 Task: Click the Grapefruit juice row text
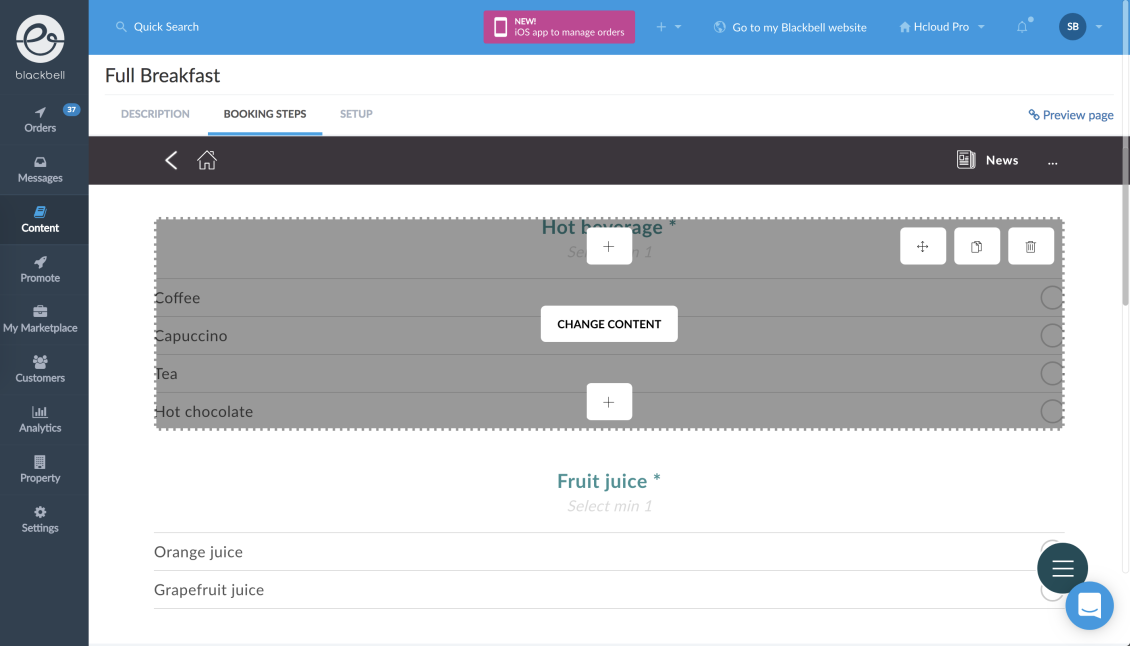point(209,590)
